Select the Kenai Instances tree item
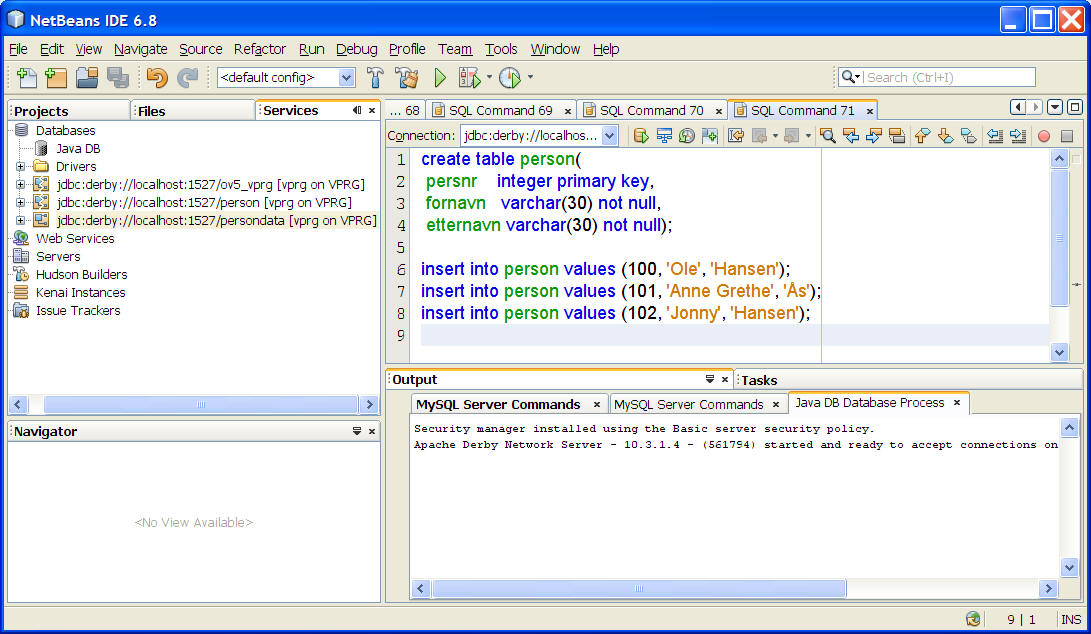Image resolution: width=1091 pixels, height=634 pixels. coord(81,293)
